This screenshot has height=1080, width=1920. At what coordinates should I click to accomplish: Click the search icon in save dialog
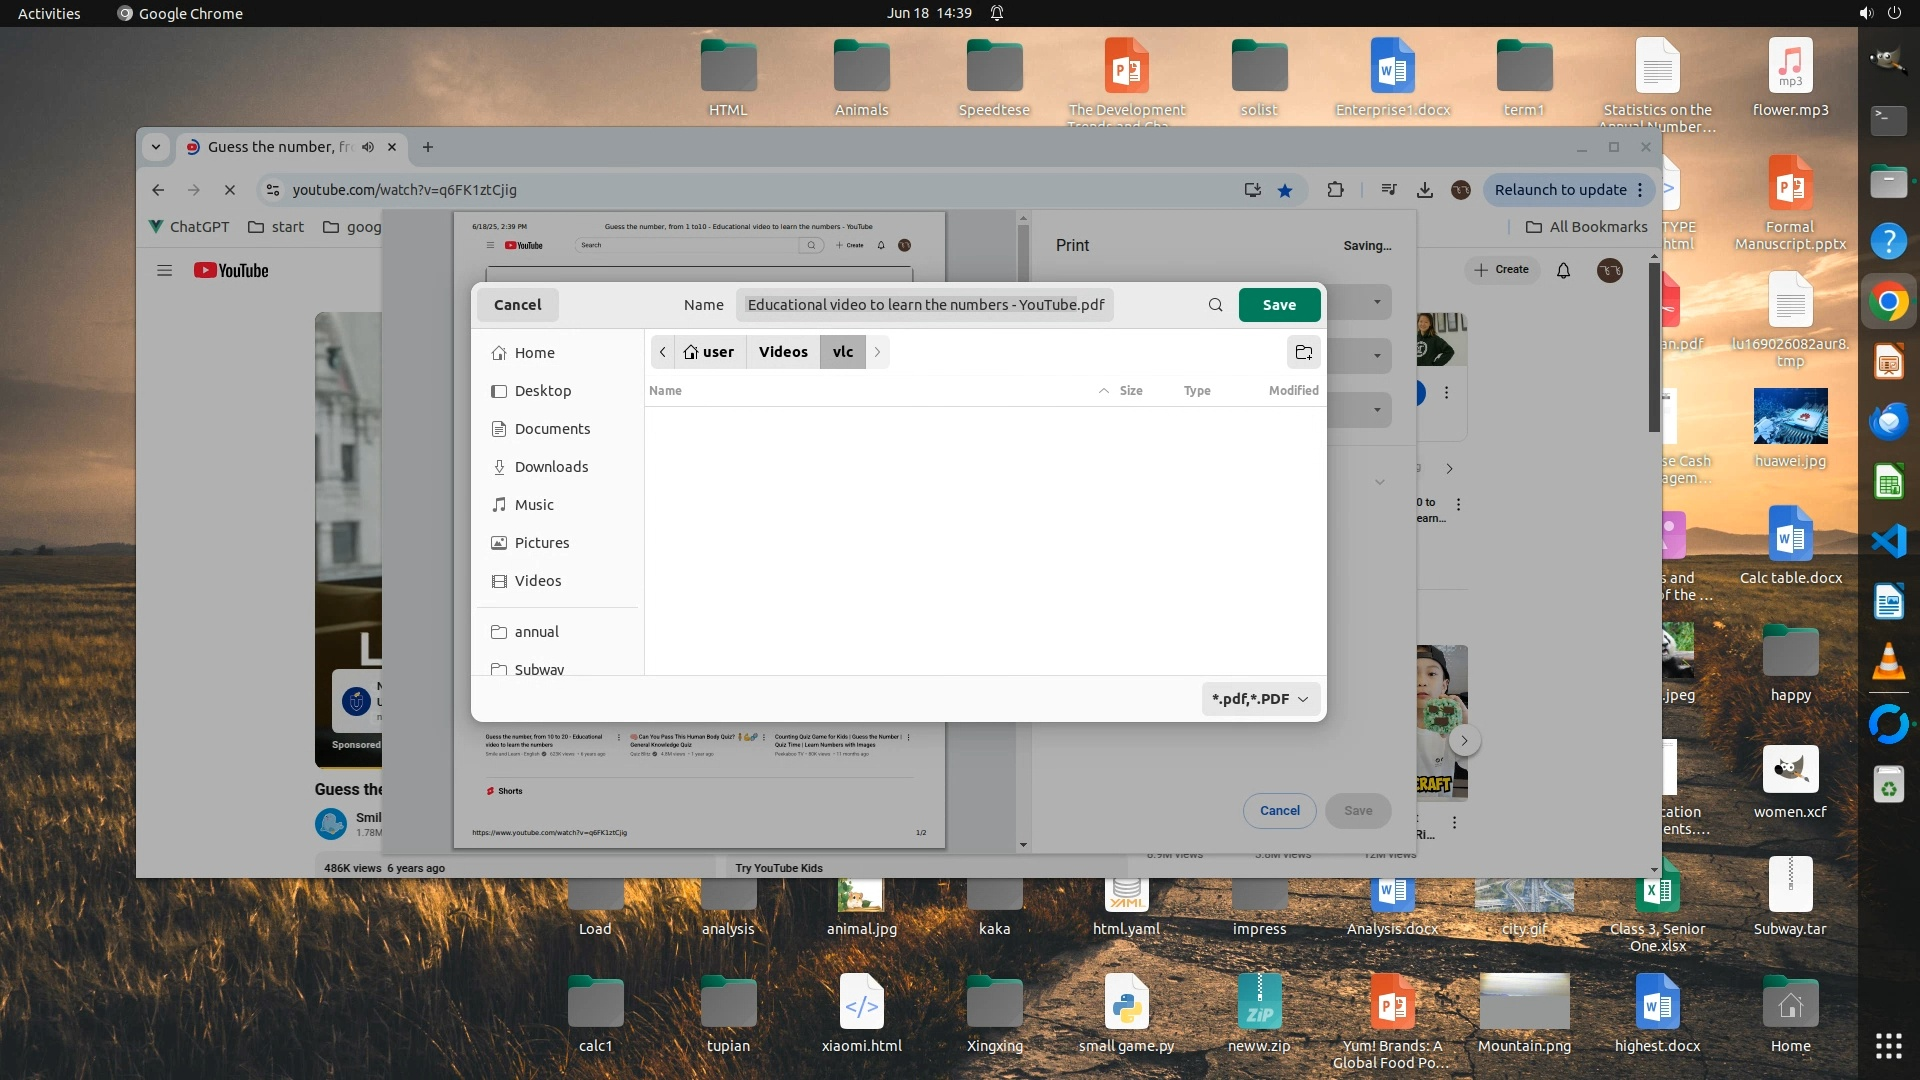(x=1215, y=305)
